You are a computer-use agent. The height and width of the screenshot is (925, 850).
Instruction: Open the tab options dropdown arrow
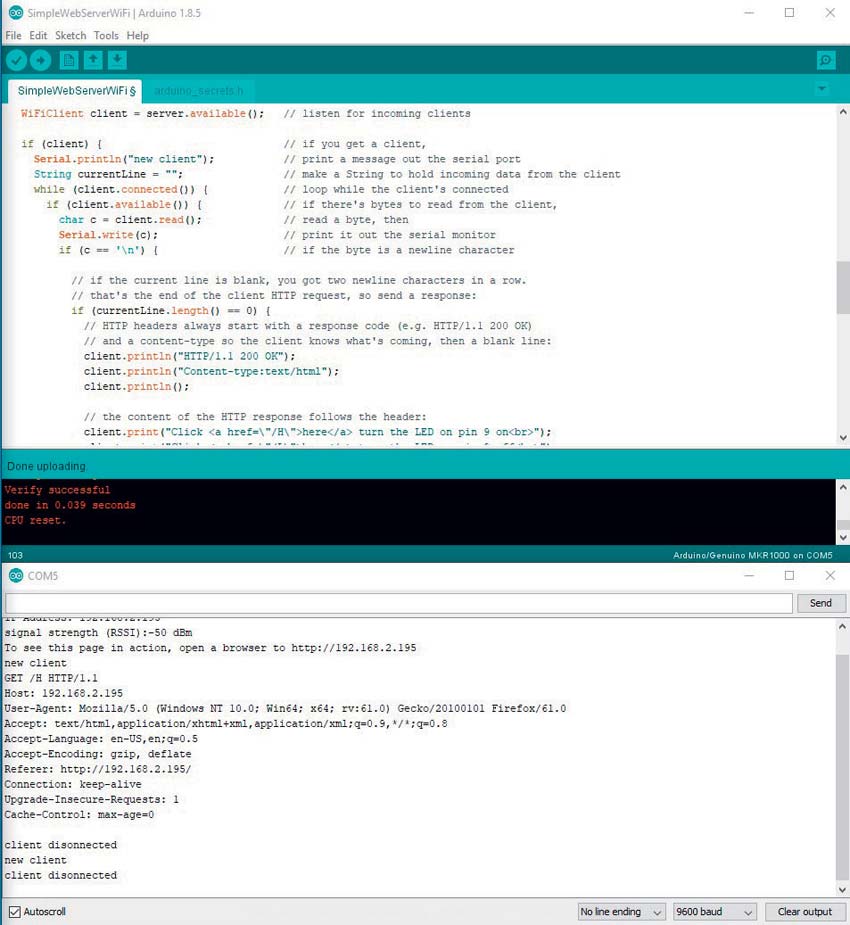point(822,89)
